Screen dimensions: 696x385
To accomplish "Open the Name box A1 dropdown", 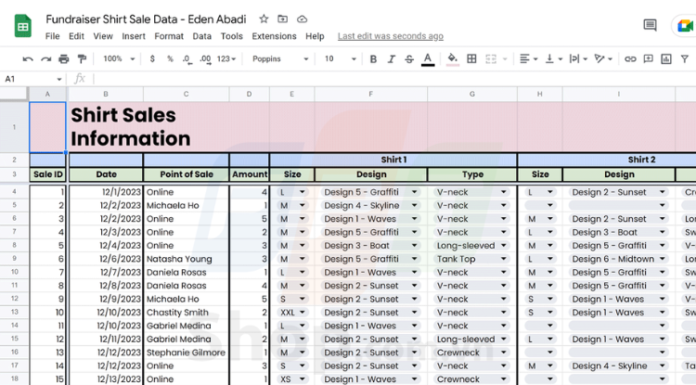I will click(x=59, y=79).
